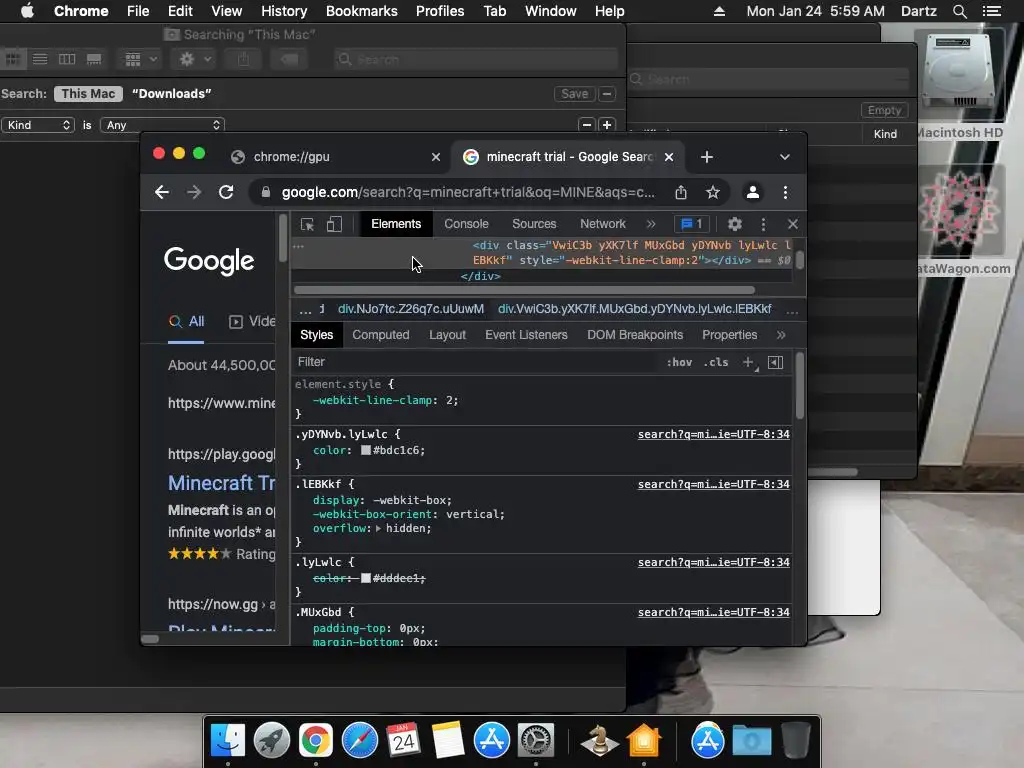The image size is (1024, 768).
Task: Open Spotlight search in menu bar
Action: (959, 11)
